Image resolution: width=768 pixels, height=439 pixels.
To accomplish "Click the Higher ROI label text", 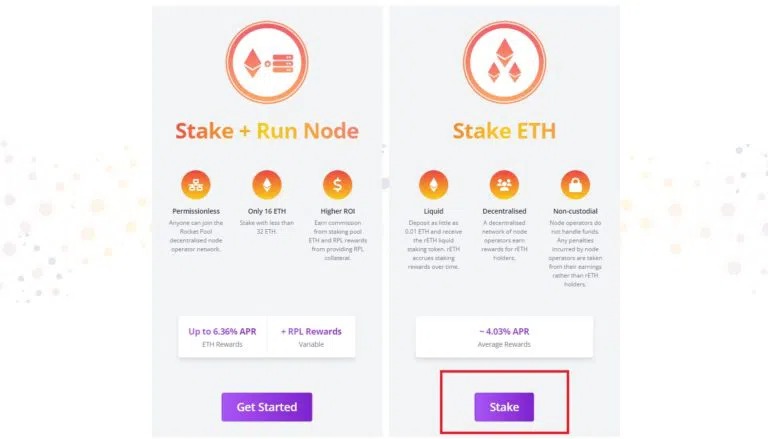I will click(x=337, y=211).
